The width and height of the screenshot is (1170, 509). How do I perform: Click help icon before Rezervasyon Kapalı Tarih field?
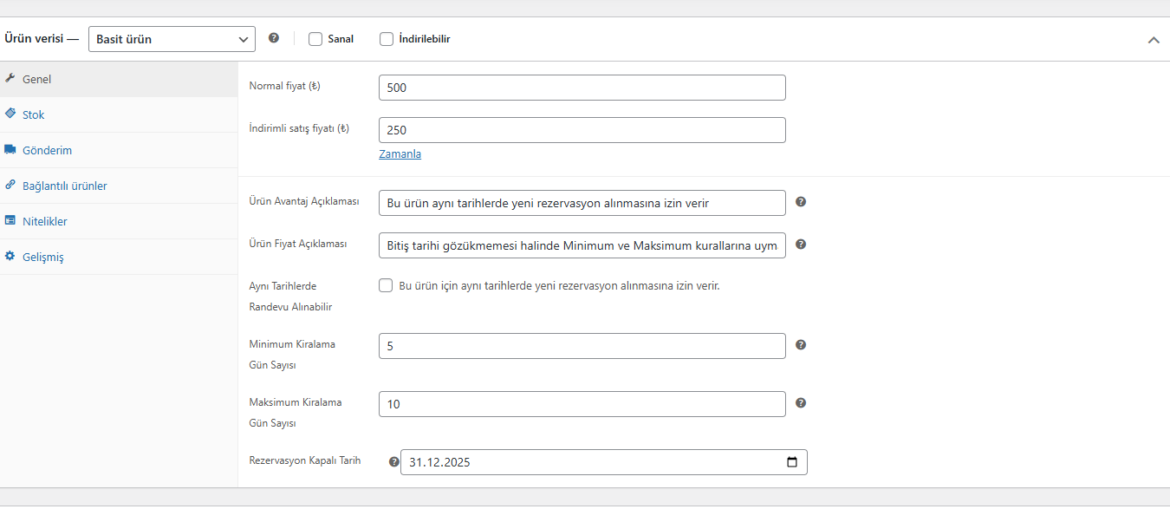click(394, 462)
